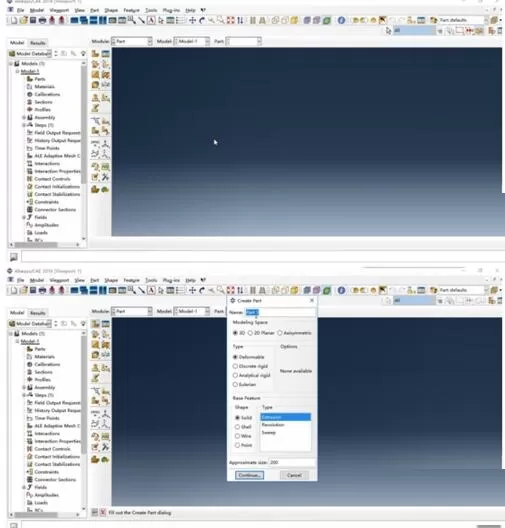The height and width of the screenshot is (528, 505).
Task: Click Materials item in top window tree
Action: (44, 87)
